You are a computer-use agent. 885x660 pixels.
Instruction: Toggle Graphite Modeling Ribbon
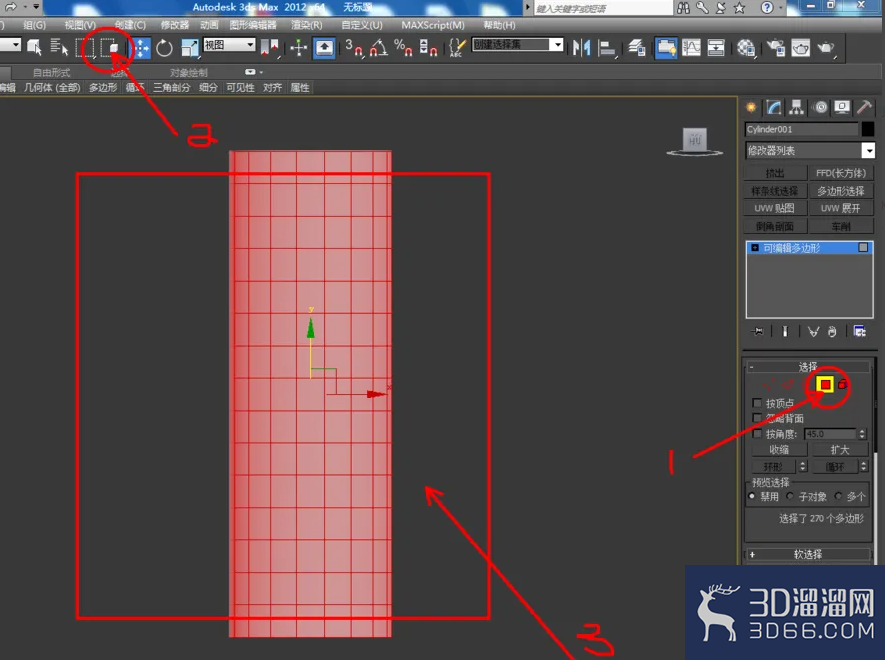(666, 48)
